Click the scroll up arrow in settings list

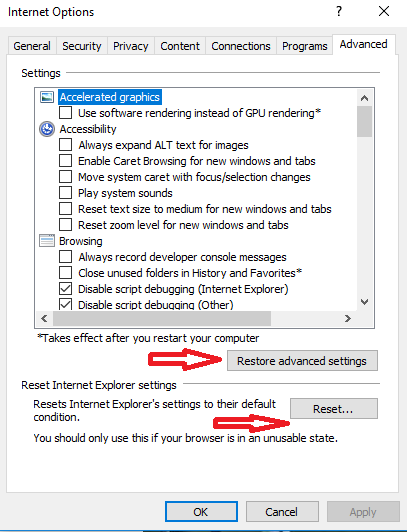[x=365, y=98]
